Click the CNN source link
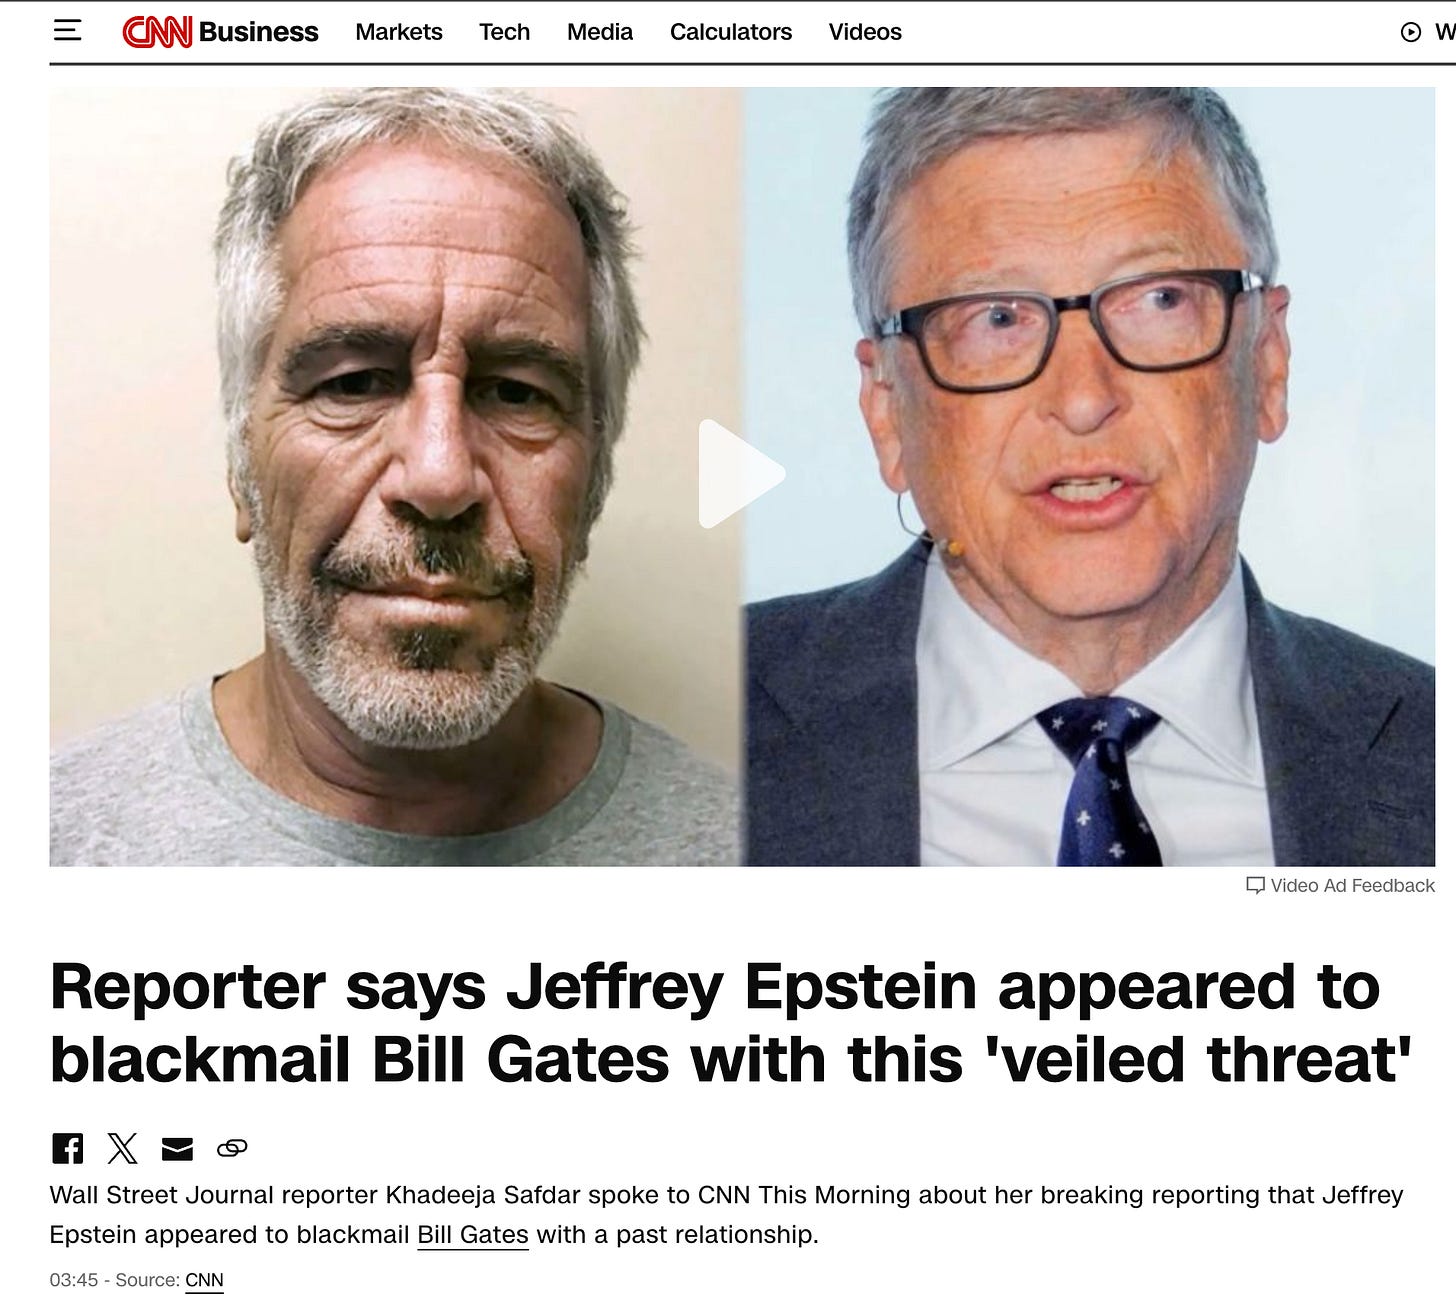Screen dimensions: 1456x1310 tap(204, 1280)
